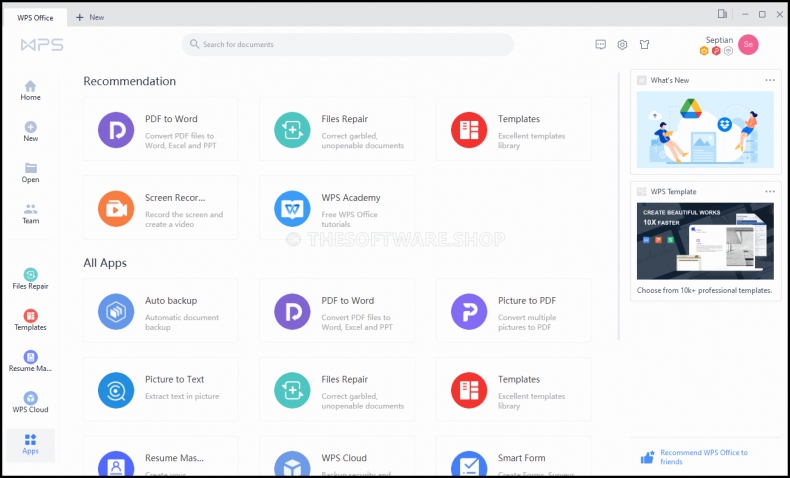The height and width of the screenshot is (478, 790).
Task: Open the Smart Form app tile
Action: [513, 461]
